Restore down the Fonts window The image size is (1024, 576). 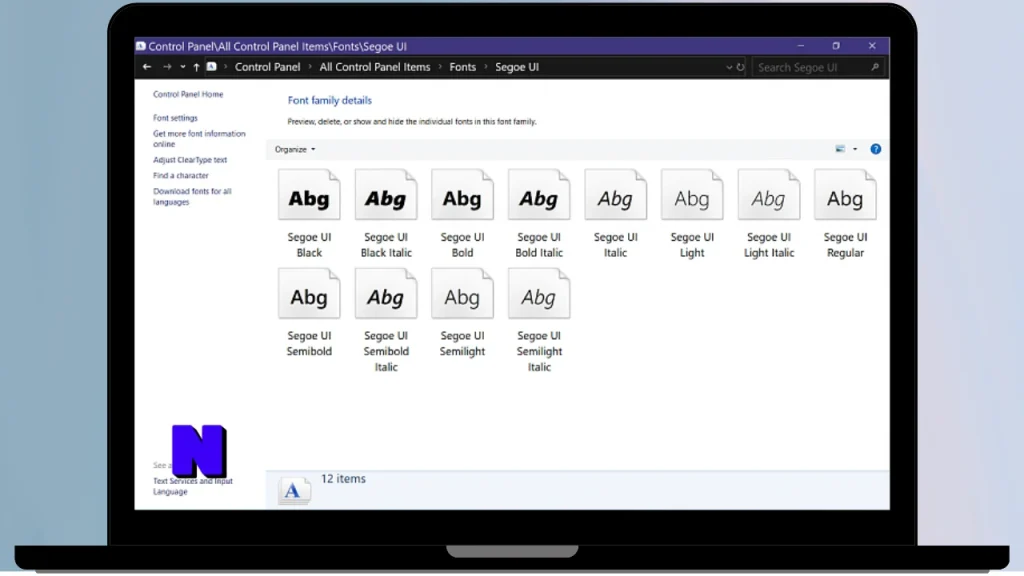click(x=836, y=46)
